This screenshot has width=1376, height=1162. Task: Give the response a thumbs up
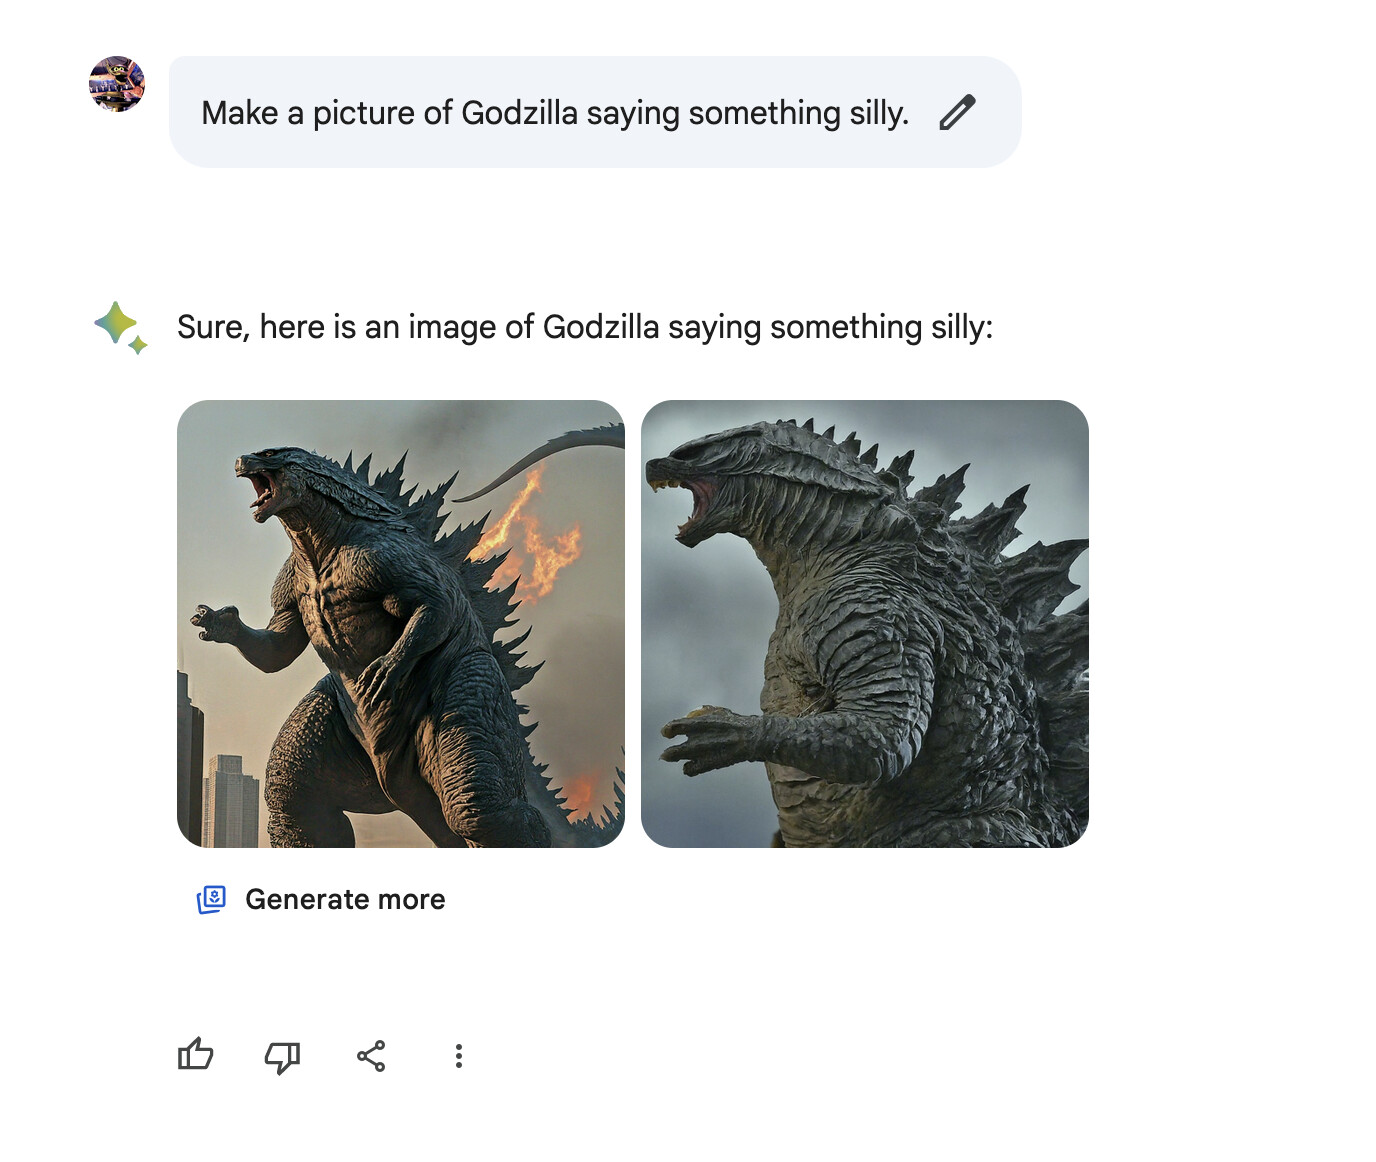tap(195, 1055)
